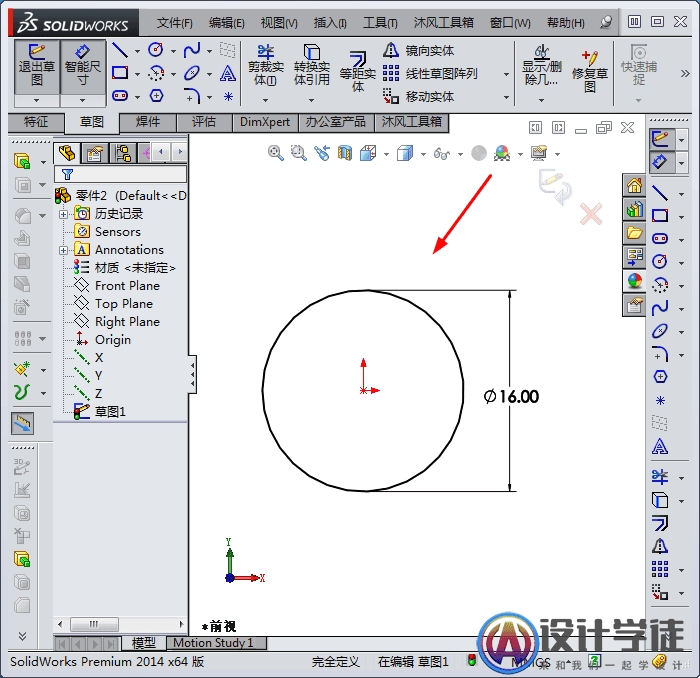700x678 pixels.
Task: Click Mirror Entities (镜向实体)
Action: pos(418,50)
